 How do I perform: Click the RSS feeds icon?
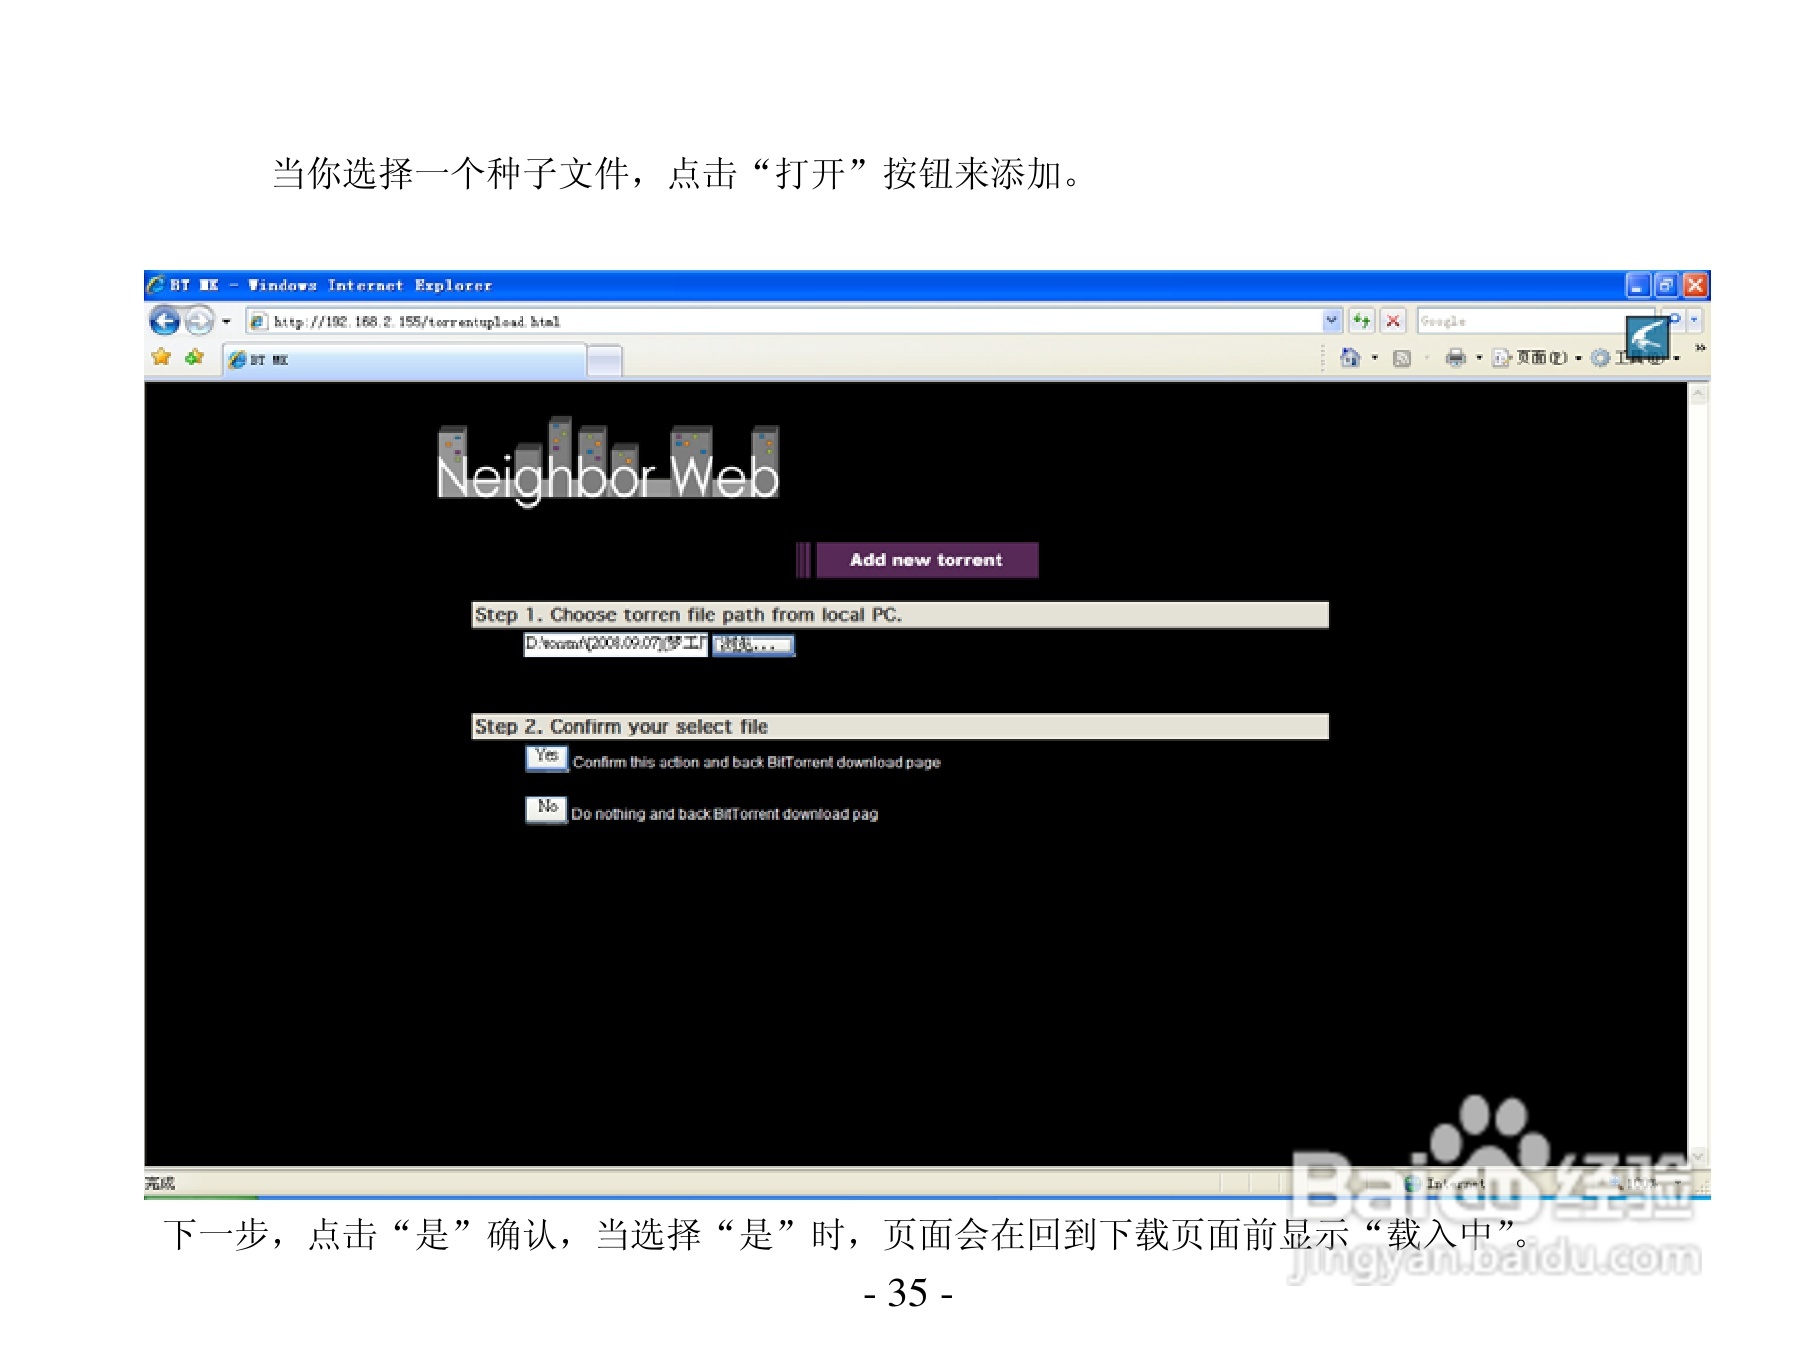pyautogui.click(x=1402, y=357)
